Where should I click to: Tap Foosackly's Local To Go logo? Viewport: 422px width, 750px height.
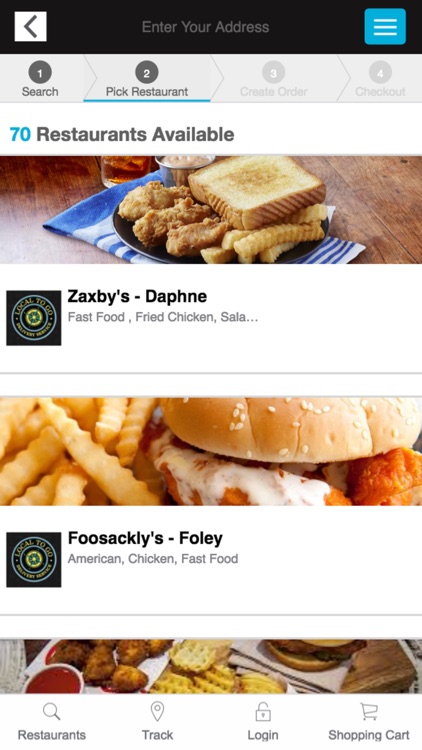(33, 560)
